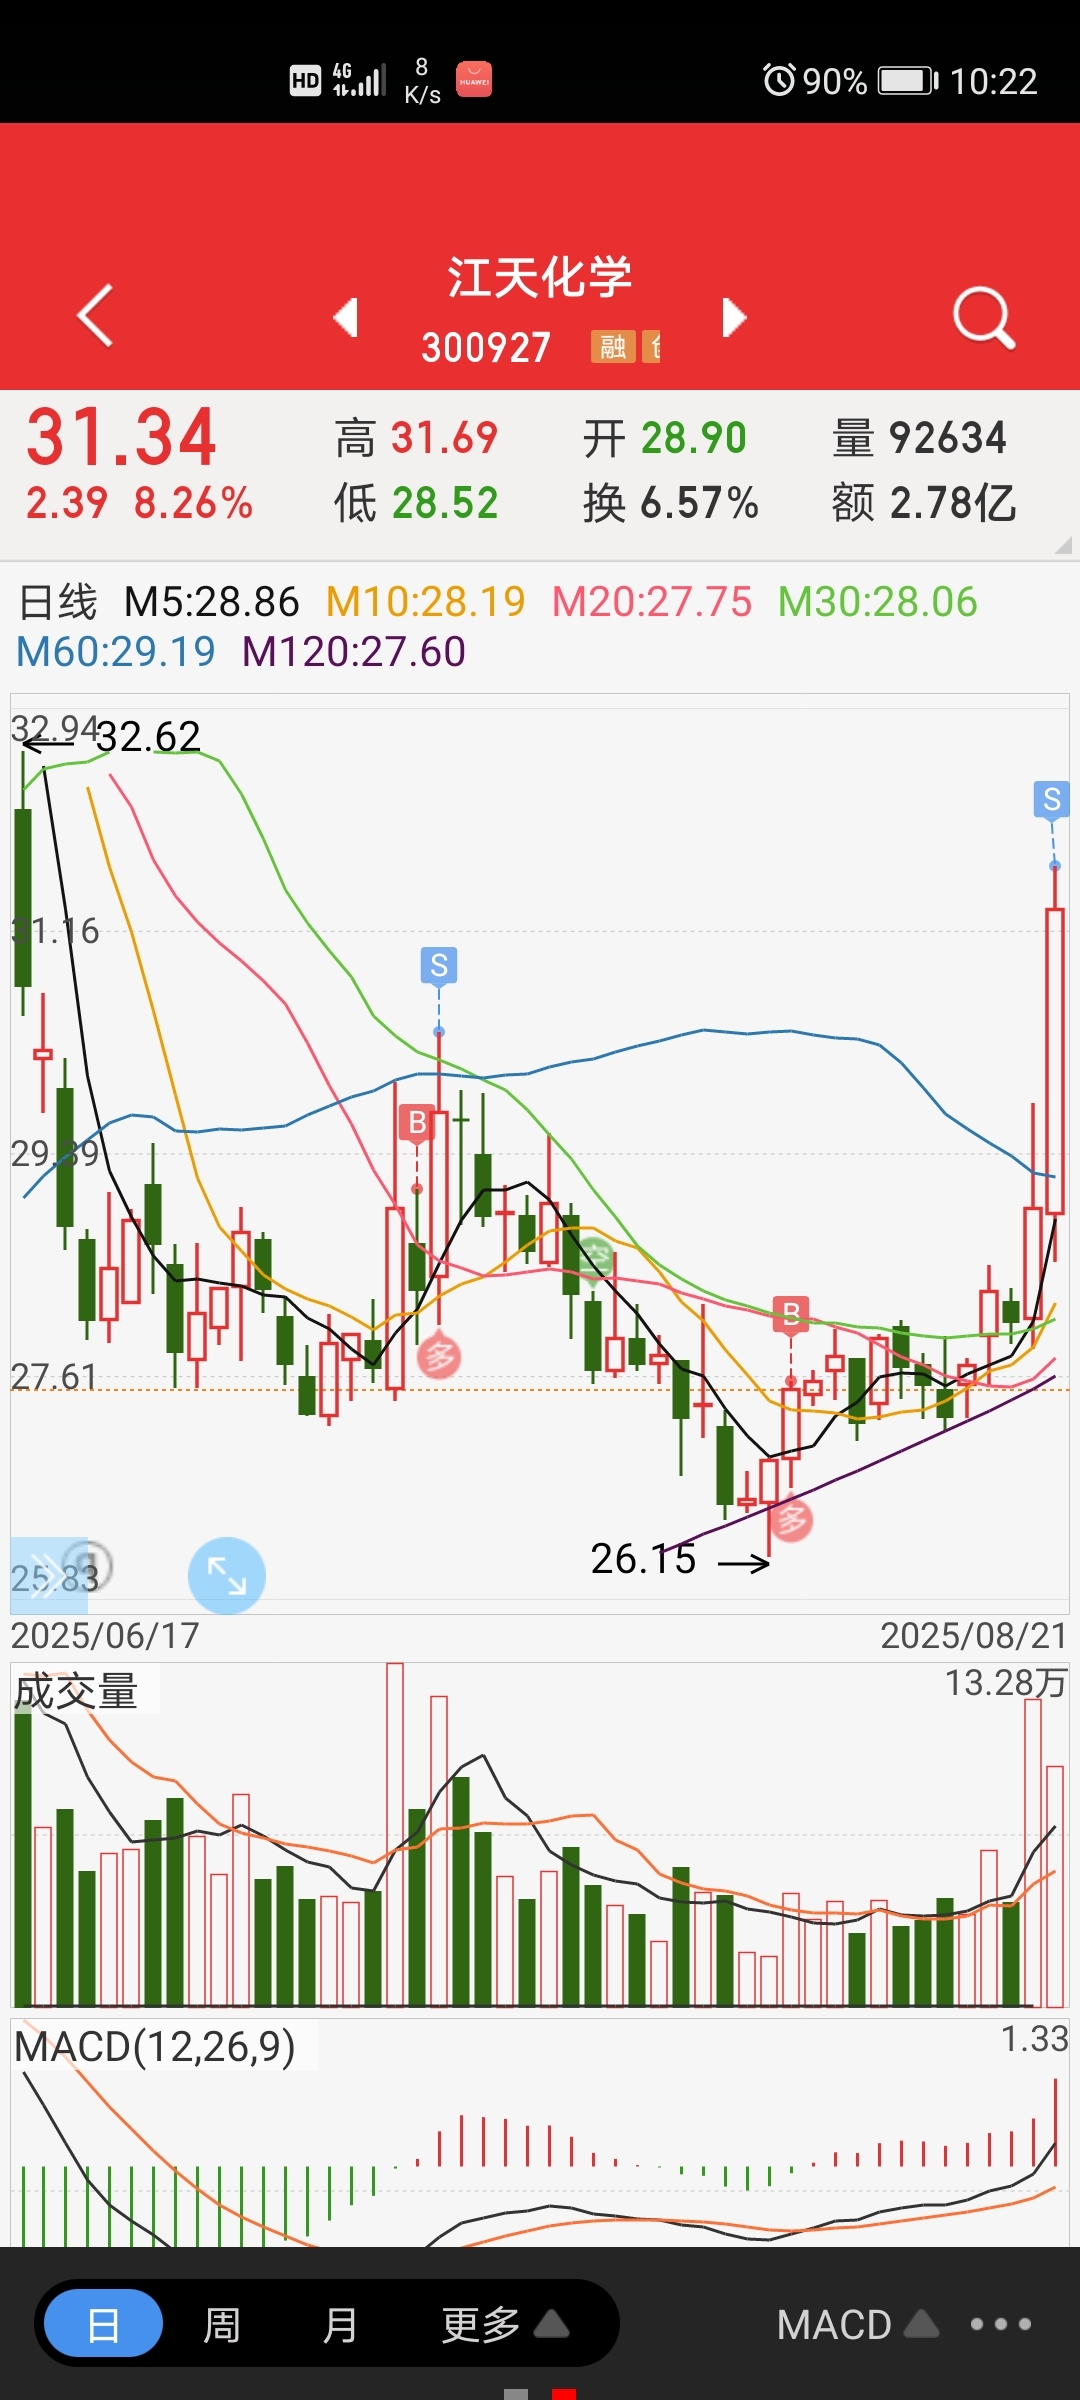Image resolution: width=1080 pixels, height=2400 pixels.
Task: Tap the open price 28.90
Action: click(694, 438)
